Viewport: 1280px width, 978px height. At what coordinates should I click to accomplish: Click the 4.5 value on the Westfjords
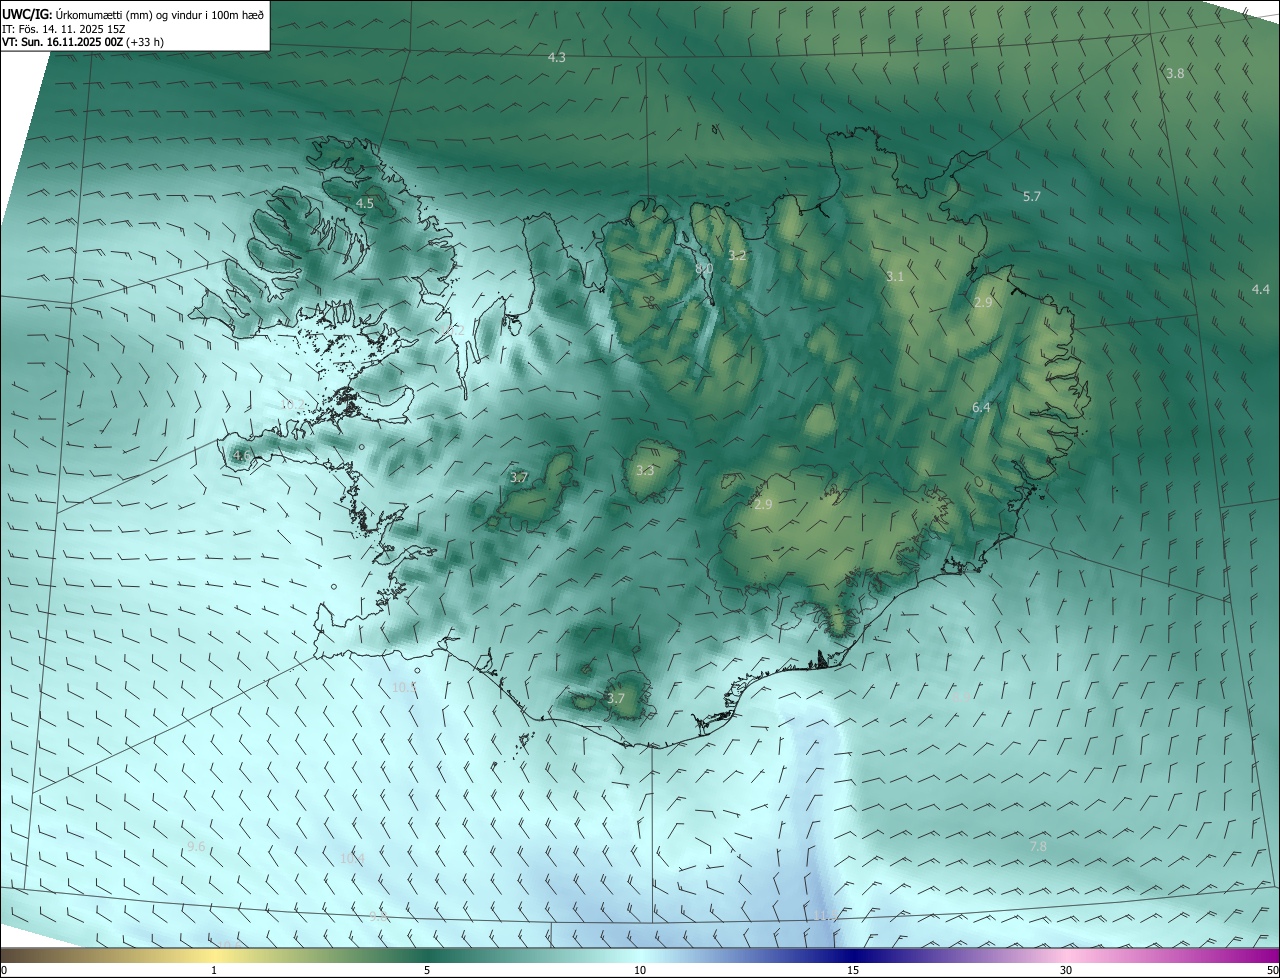tap(365, 204)
